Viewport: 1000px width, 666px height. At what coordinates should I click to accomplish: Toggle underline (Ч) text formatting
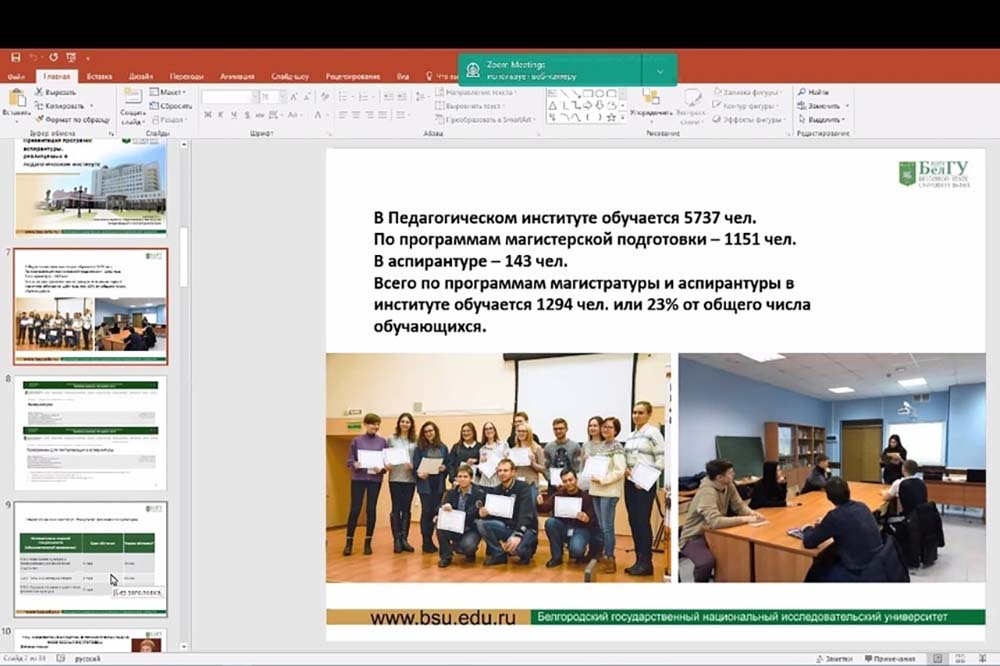pos(234,115)
